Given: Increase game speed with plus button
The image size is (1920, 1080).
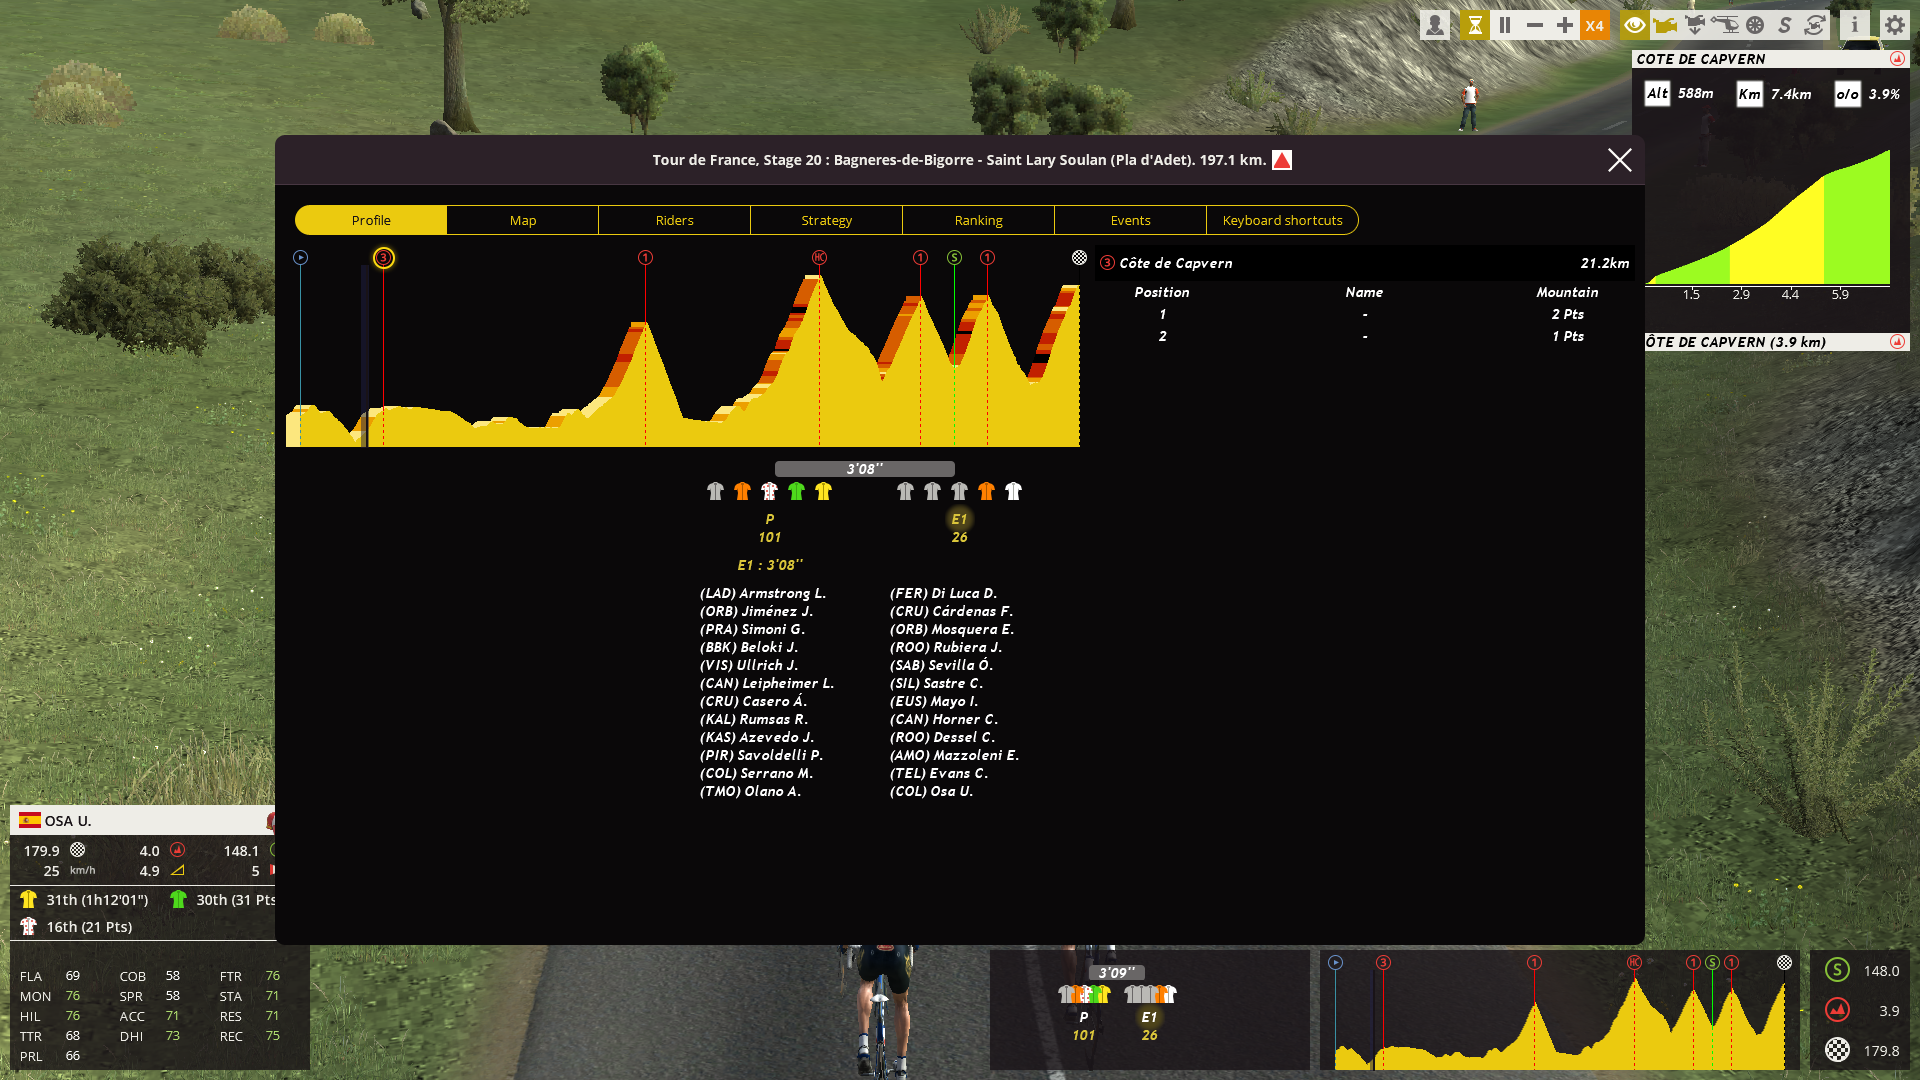Looking at the screenshot, I should (1564, 25).
